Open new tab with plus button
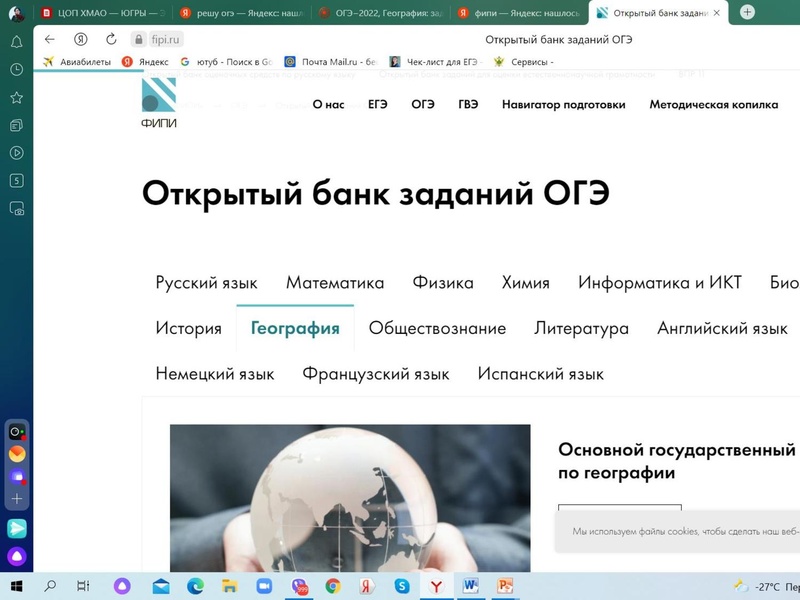Screen dimensions: 800x600 (747, 12)
